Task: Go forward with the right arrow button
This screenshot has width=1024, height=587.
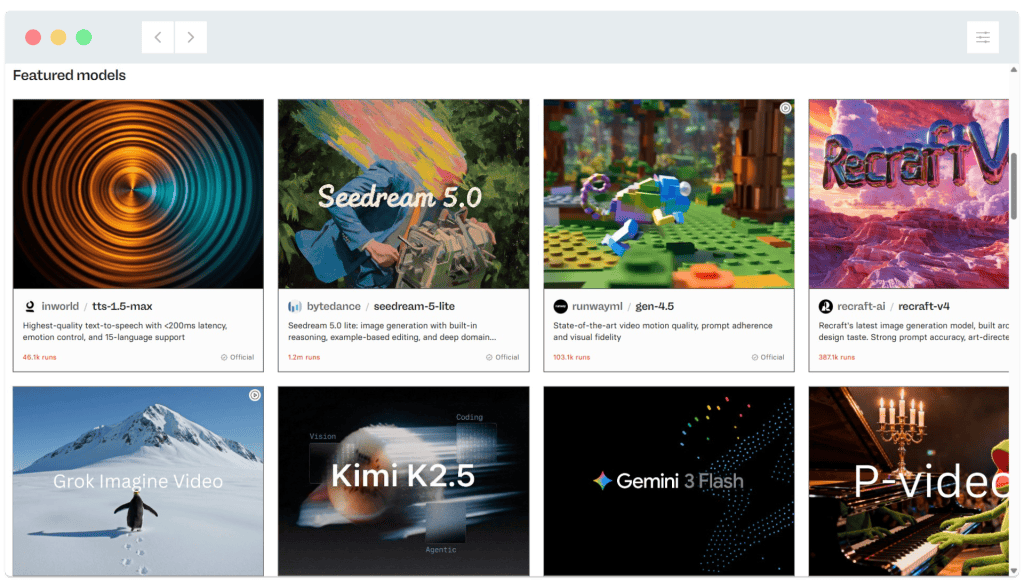Action: (191, 37)
